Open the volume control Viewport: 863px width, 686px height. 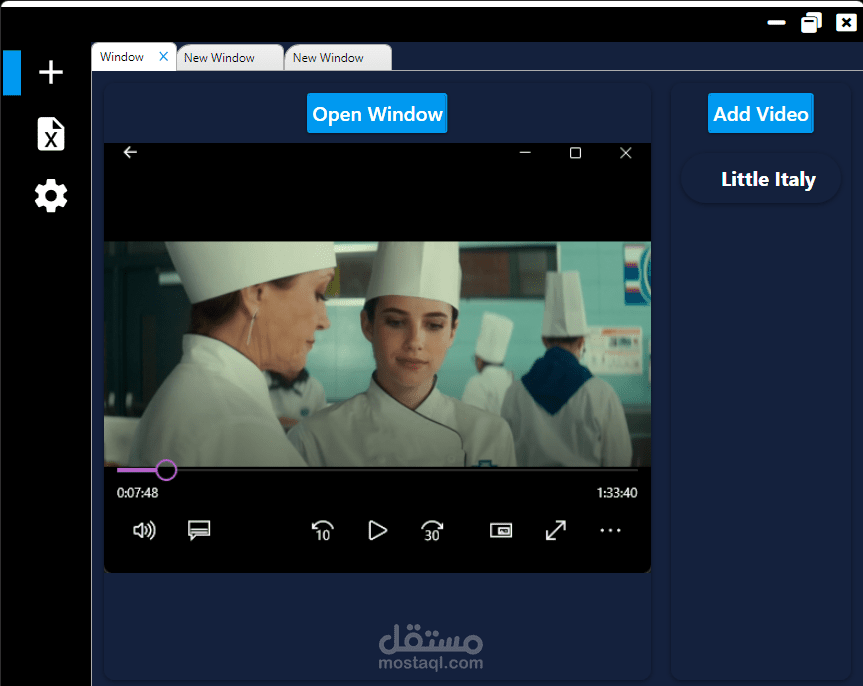pyautogui.click(x=144, y=530)
